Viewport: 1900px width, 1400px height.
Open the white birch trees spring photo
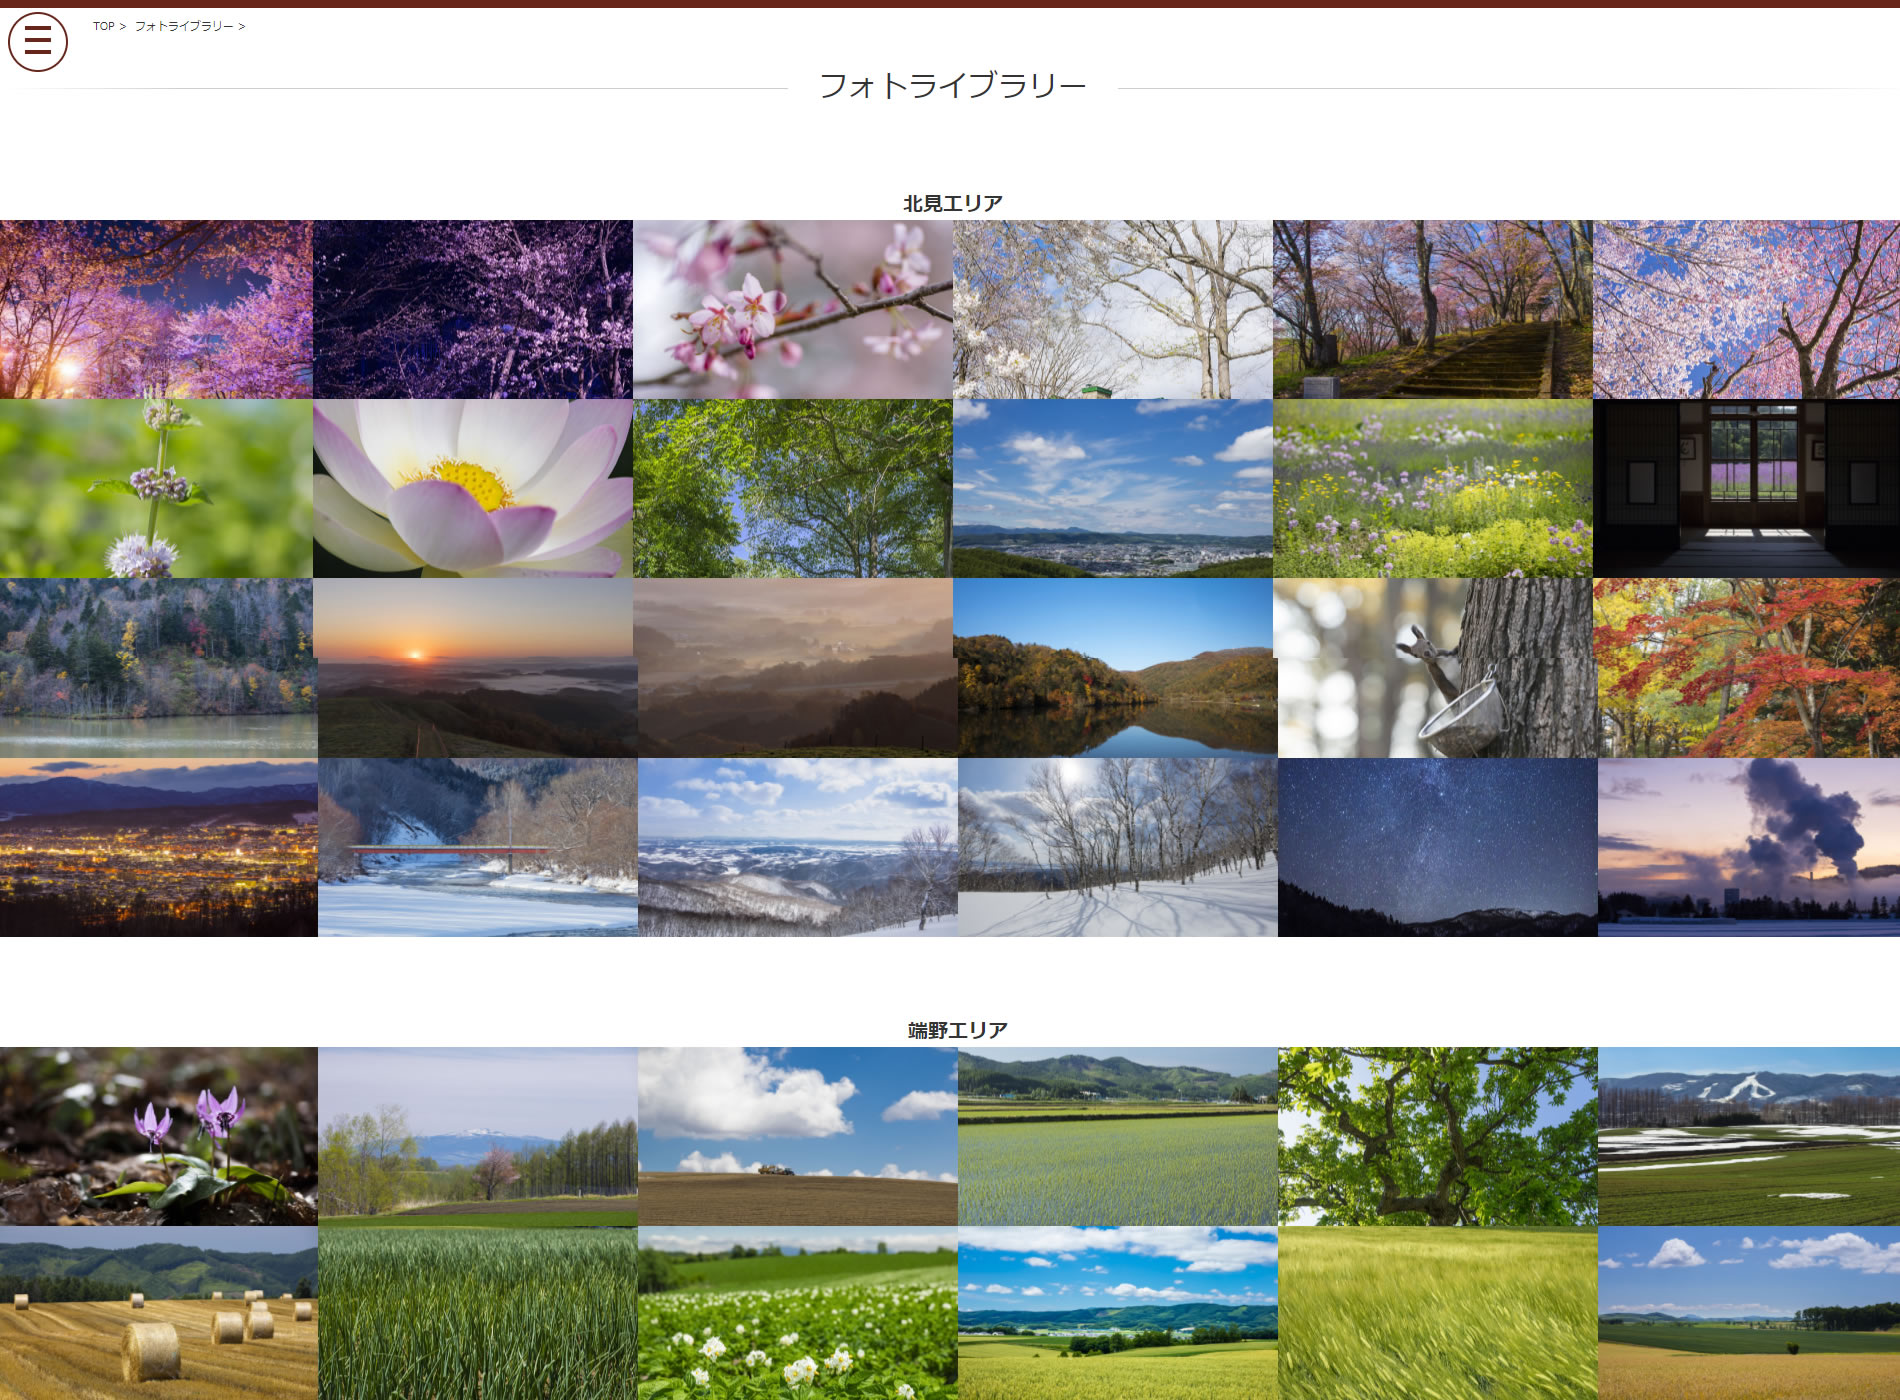[x=1113, y=309]
